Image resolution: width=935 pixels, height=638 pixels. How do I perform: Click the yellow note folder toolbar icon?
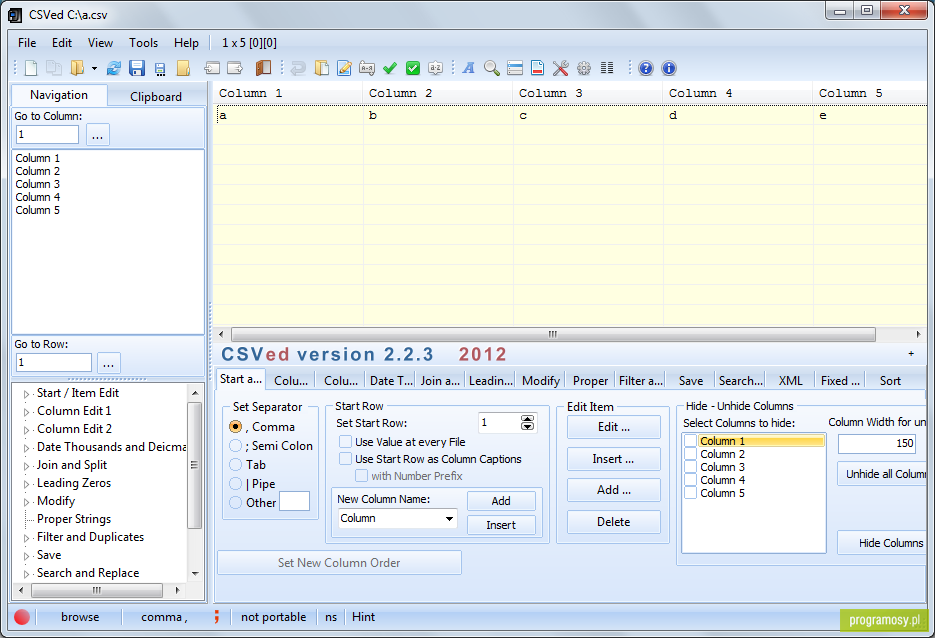pyautogui.click(x=183, y=68)
